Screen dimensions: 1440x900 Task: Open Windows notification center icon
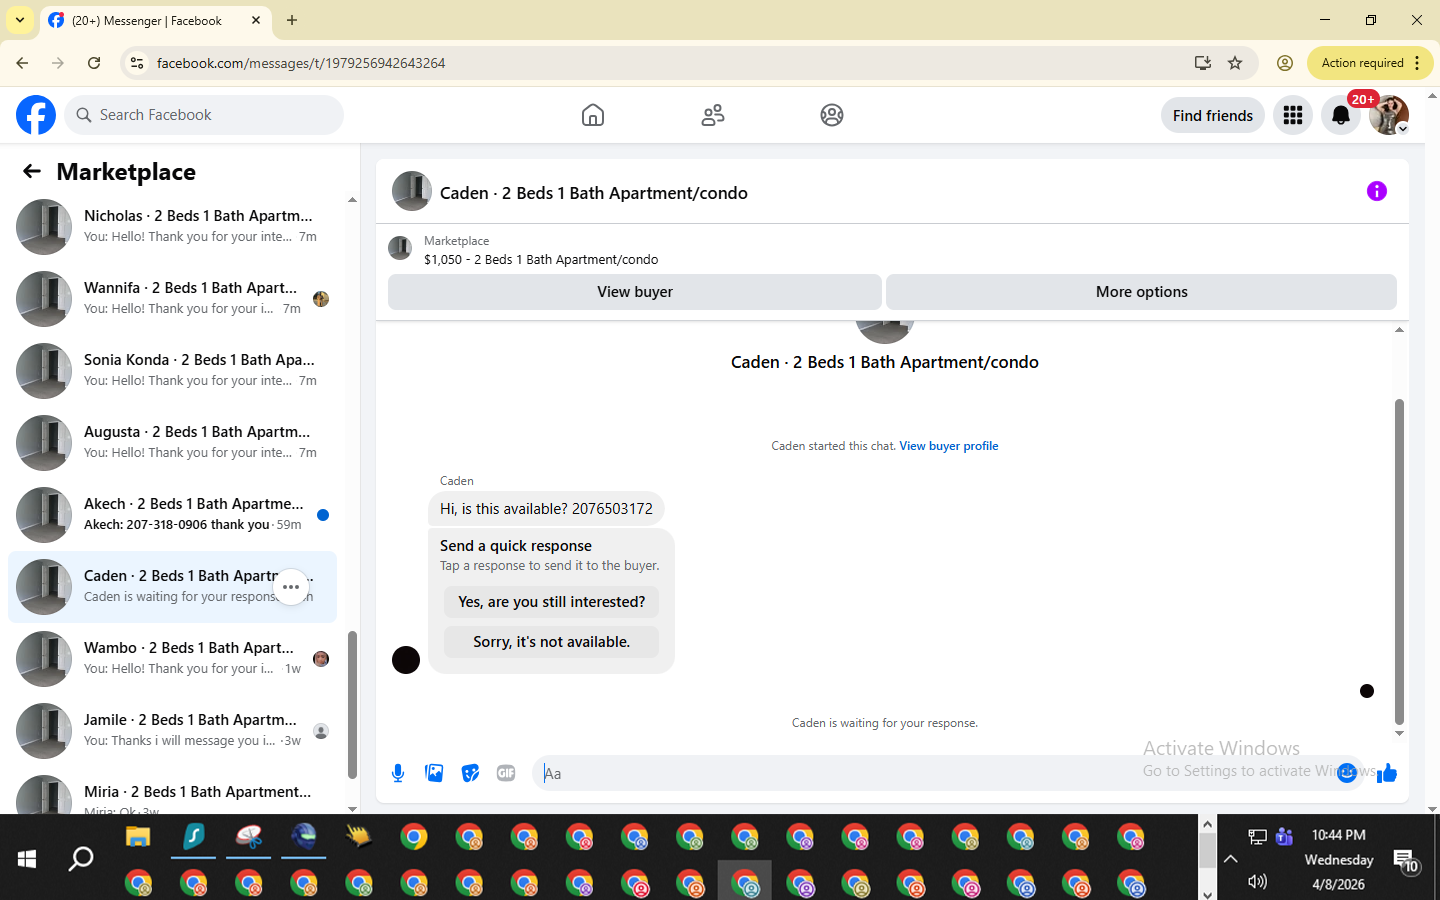tap(1405, 860)
